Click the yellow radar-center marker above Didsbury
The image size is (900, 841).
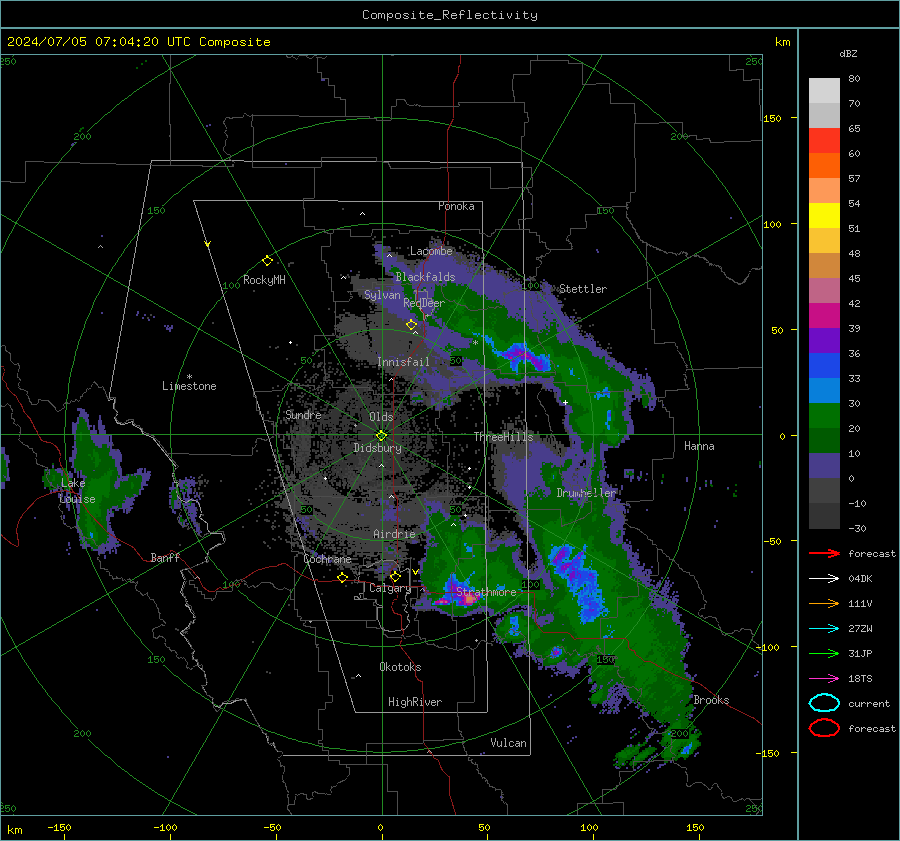click(x=381, y=436)
